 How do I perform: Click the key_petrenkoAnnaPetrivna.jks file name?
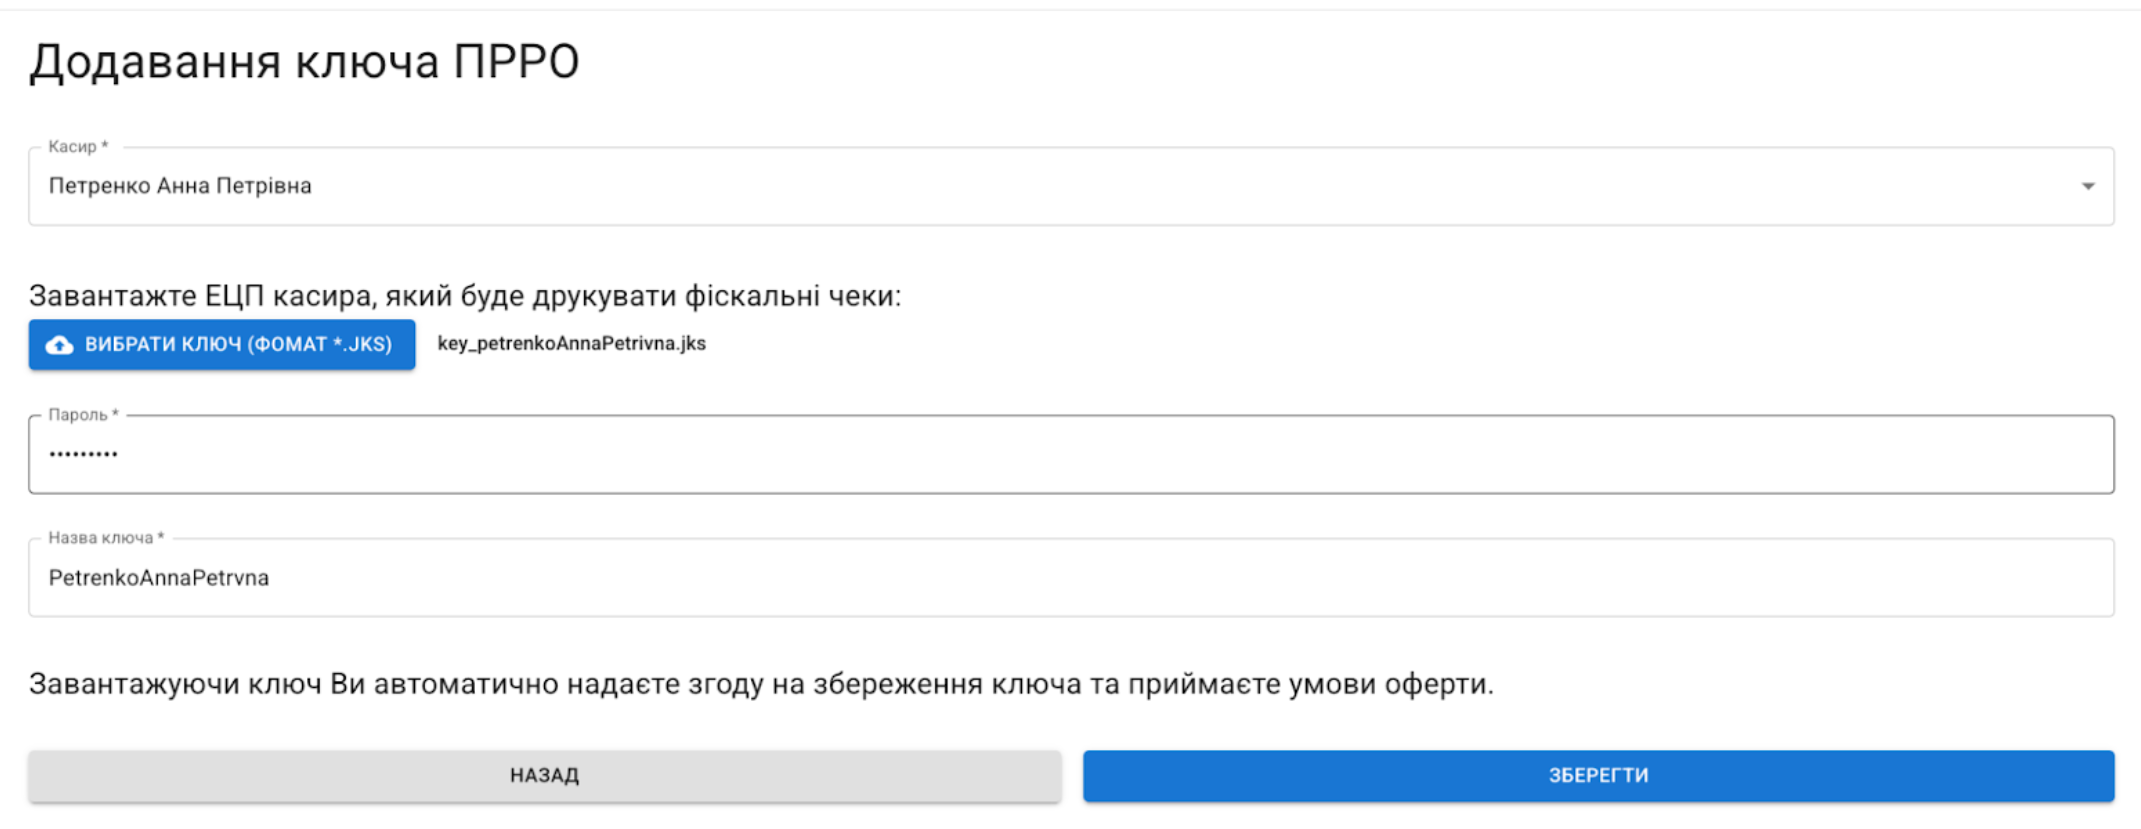[x=572, y=344]
